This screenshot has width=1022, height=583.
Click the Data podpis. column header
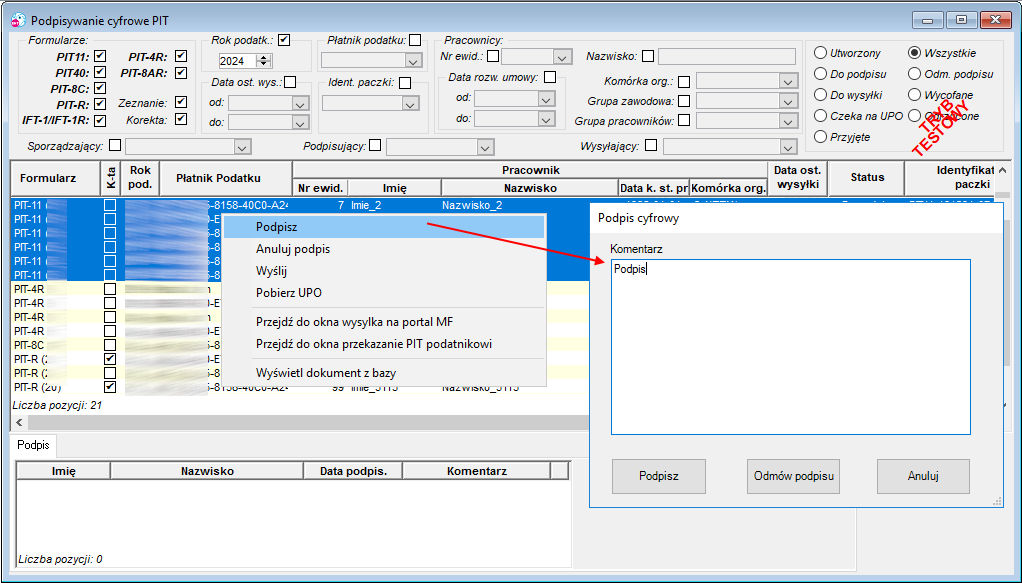click(353, 471)
